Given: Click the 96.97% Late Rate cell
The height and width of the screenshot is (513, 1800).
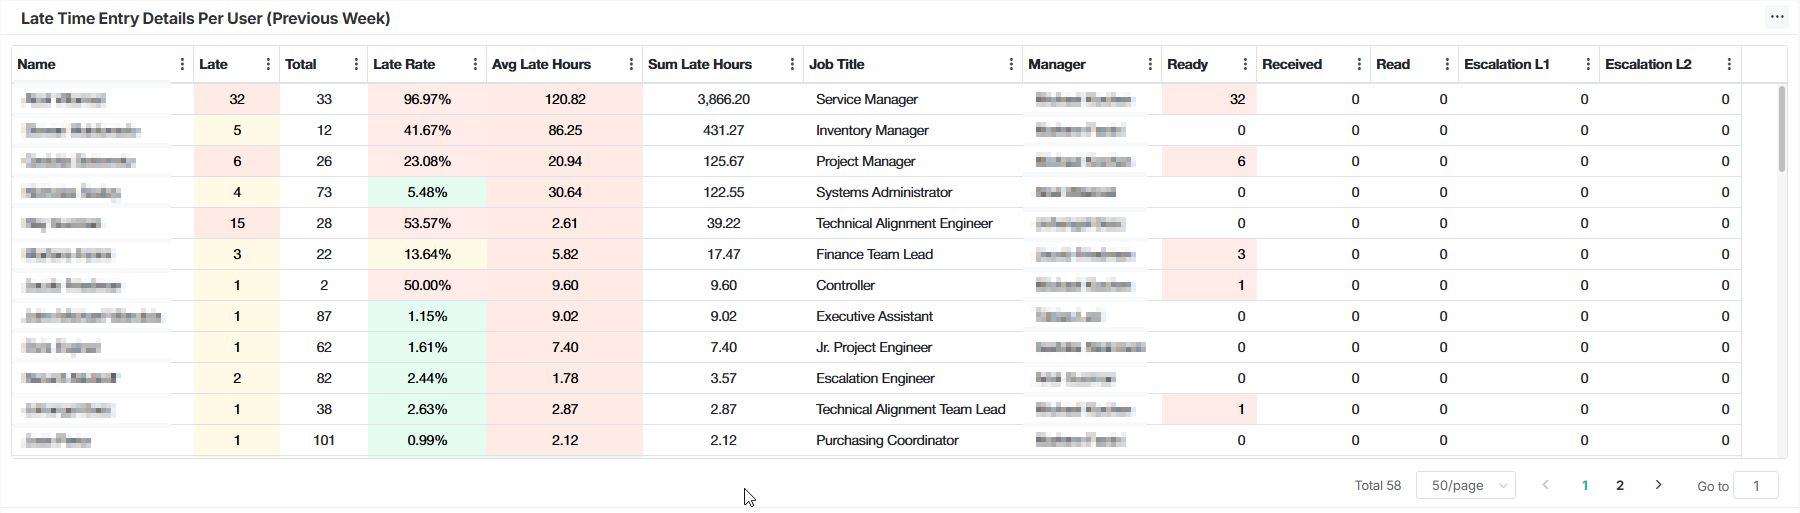Looking at the screenshot, I should [x=427, y=99].
